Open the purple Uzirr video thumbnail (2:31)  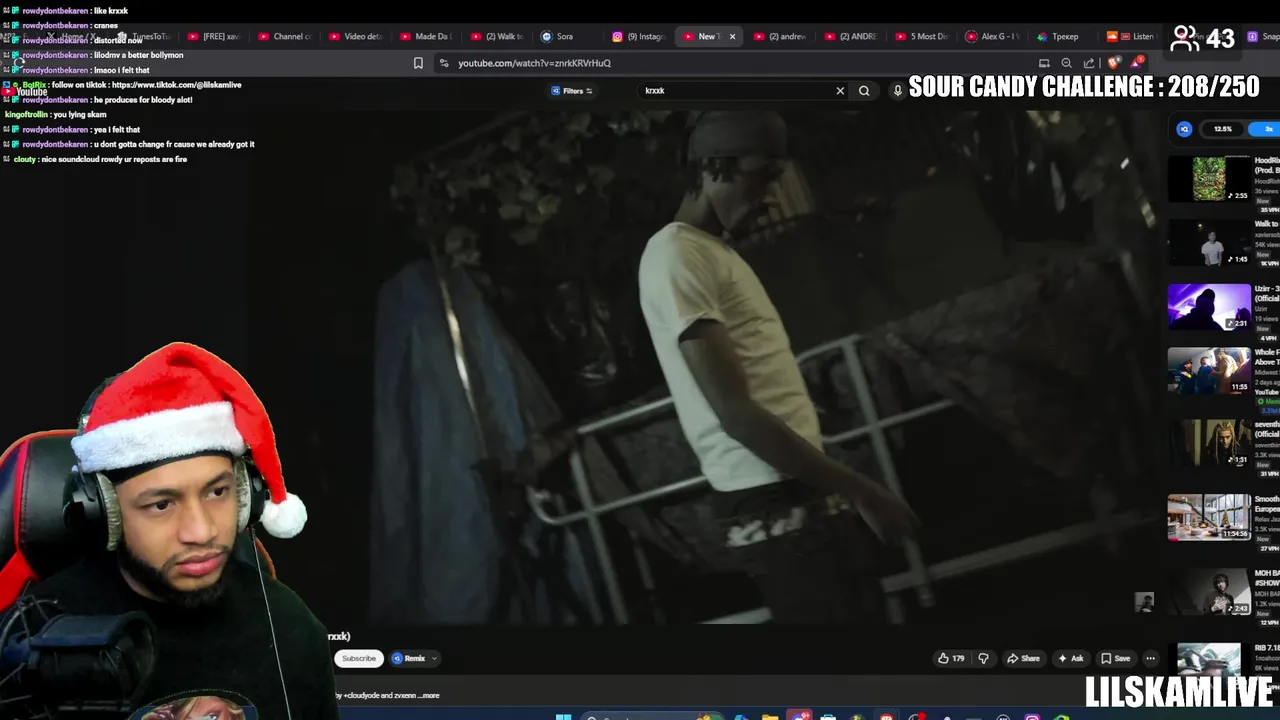[x=1209, y=307]
